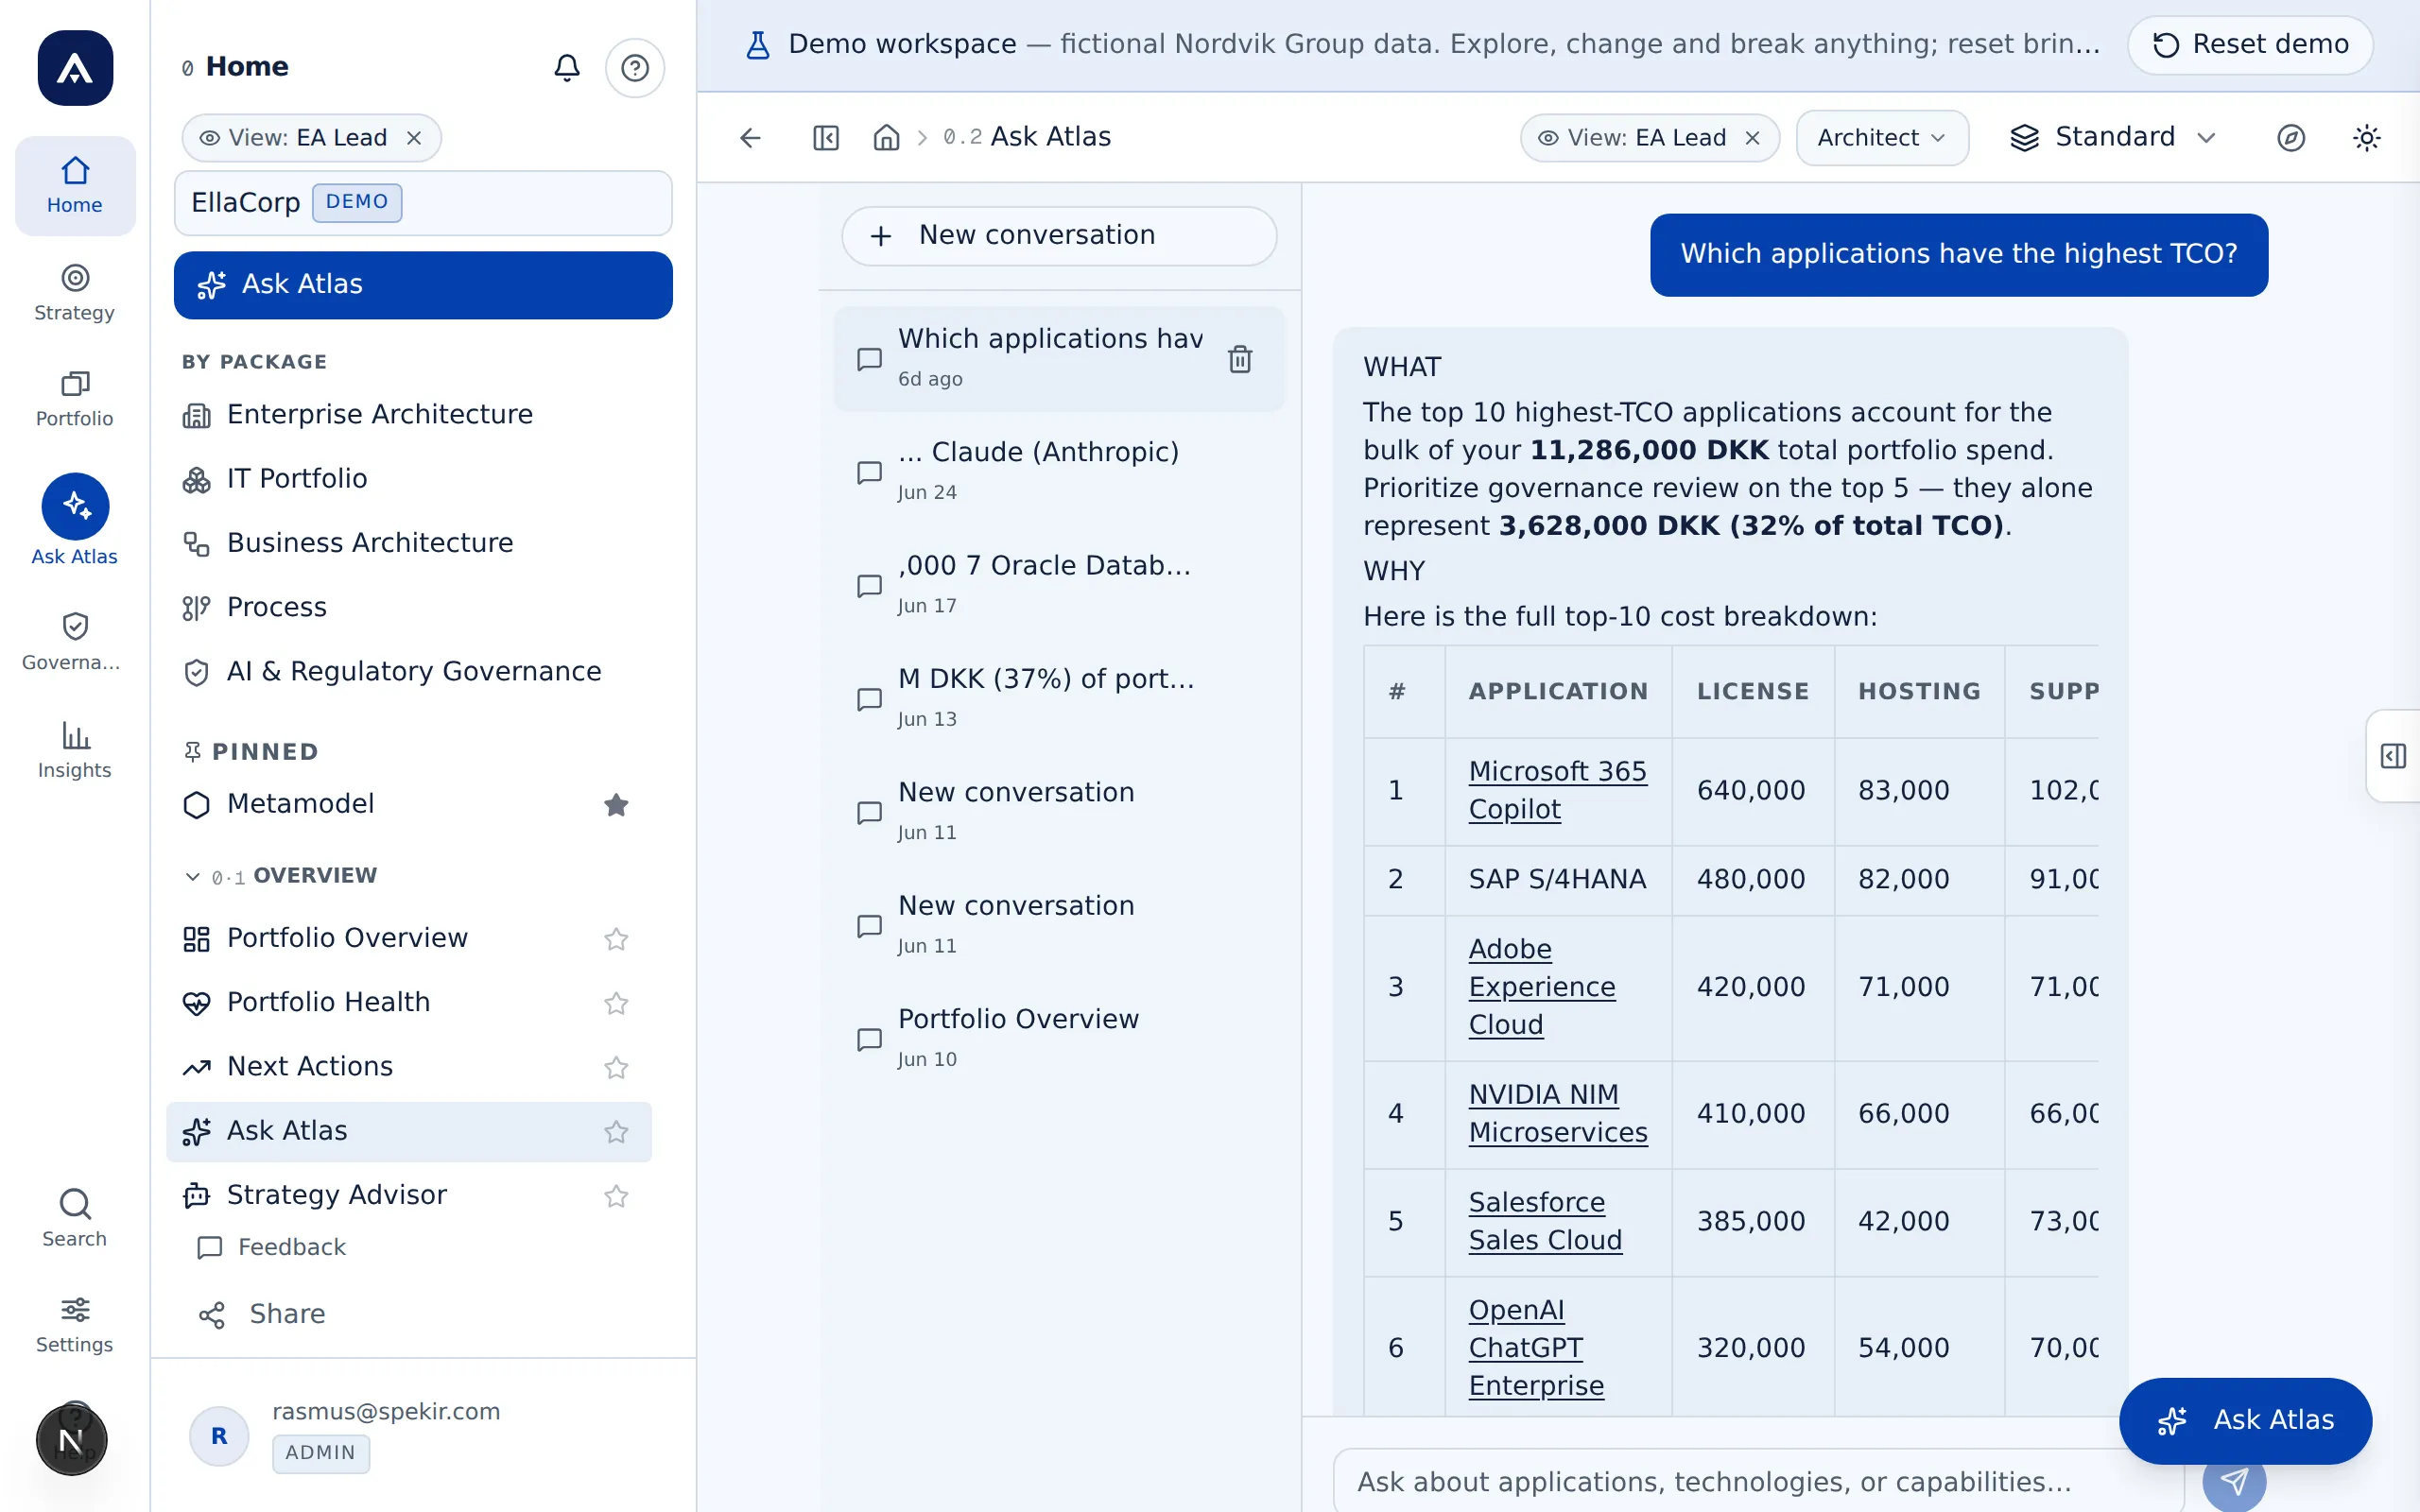The image size is (2420, 1512).
Task: Unpin Metamodel star
Action: point(616,804)
